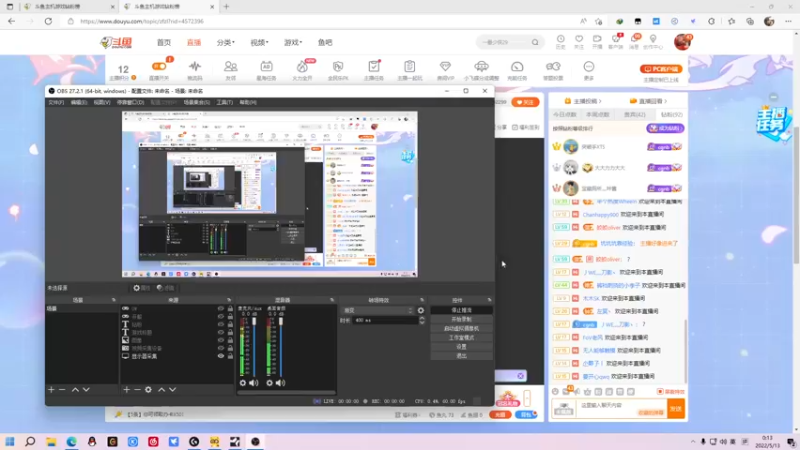This screenshot has height=450, width=800.
Task: Select the 显示器采集 source row
Action: pyautogui.click(x=178, y=356)
